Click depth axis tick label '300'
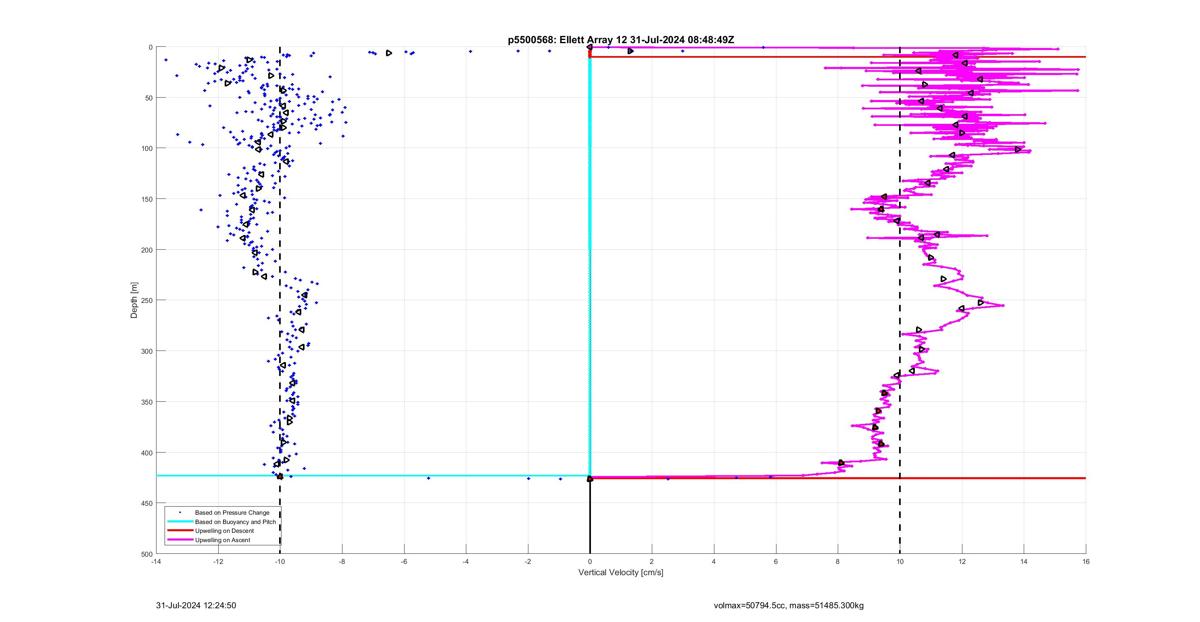This screenshot has height=622, width=1200. 146,351
